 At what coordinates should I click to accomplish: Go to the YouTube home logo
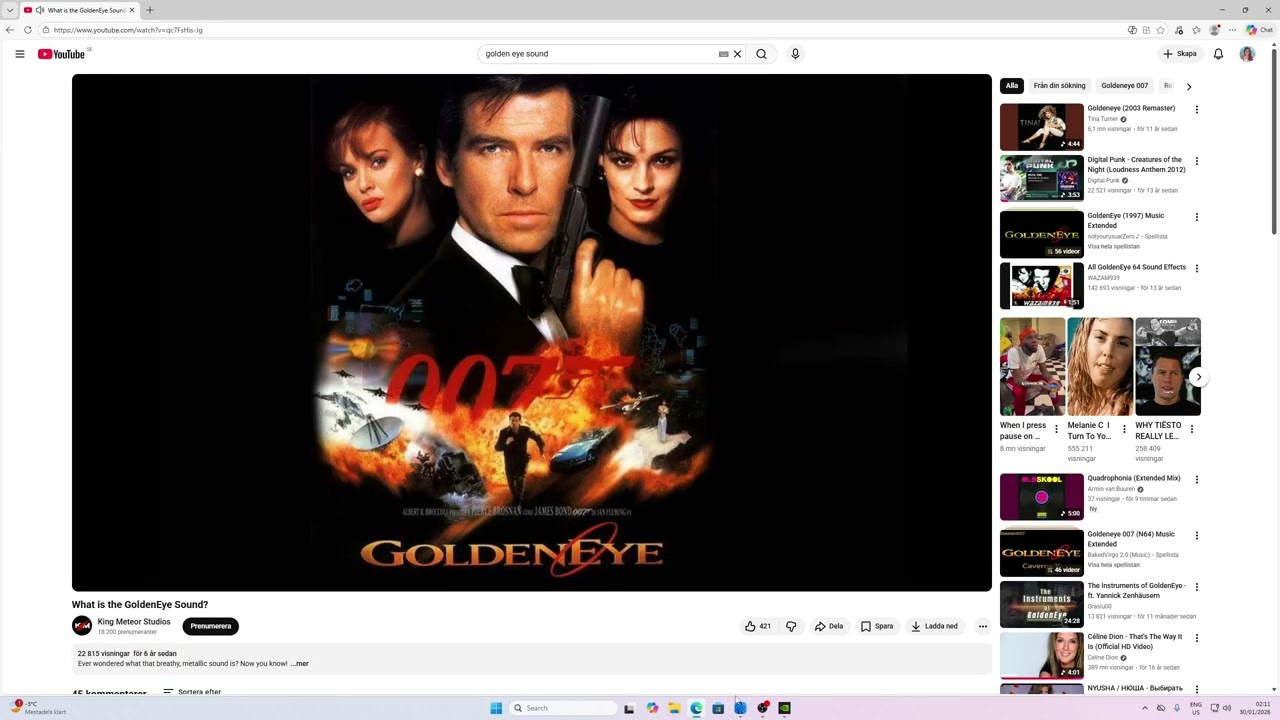tap(61, 54)
